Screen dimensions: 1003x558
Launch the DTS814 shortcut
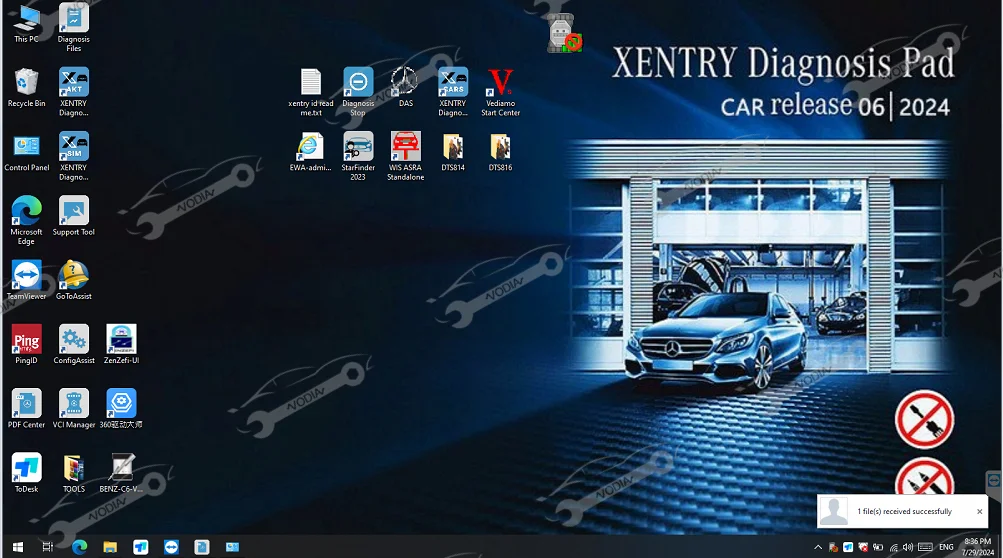[453, 152]
